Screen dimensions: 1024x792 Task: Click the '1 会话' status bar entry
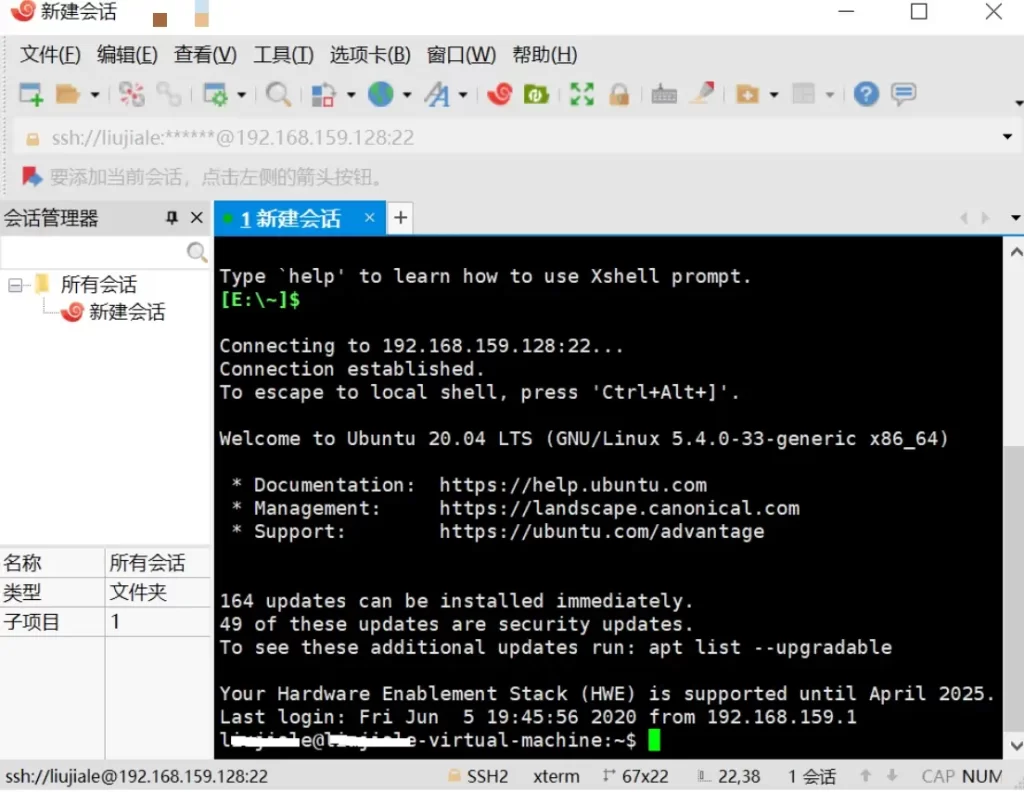(x=812, y=776)
